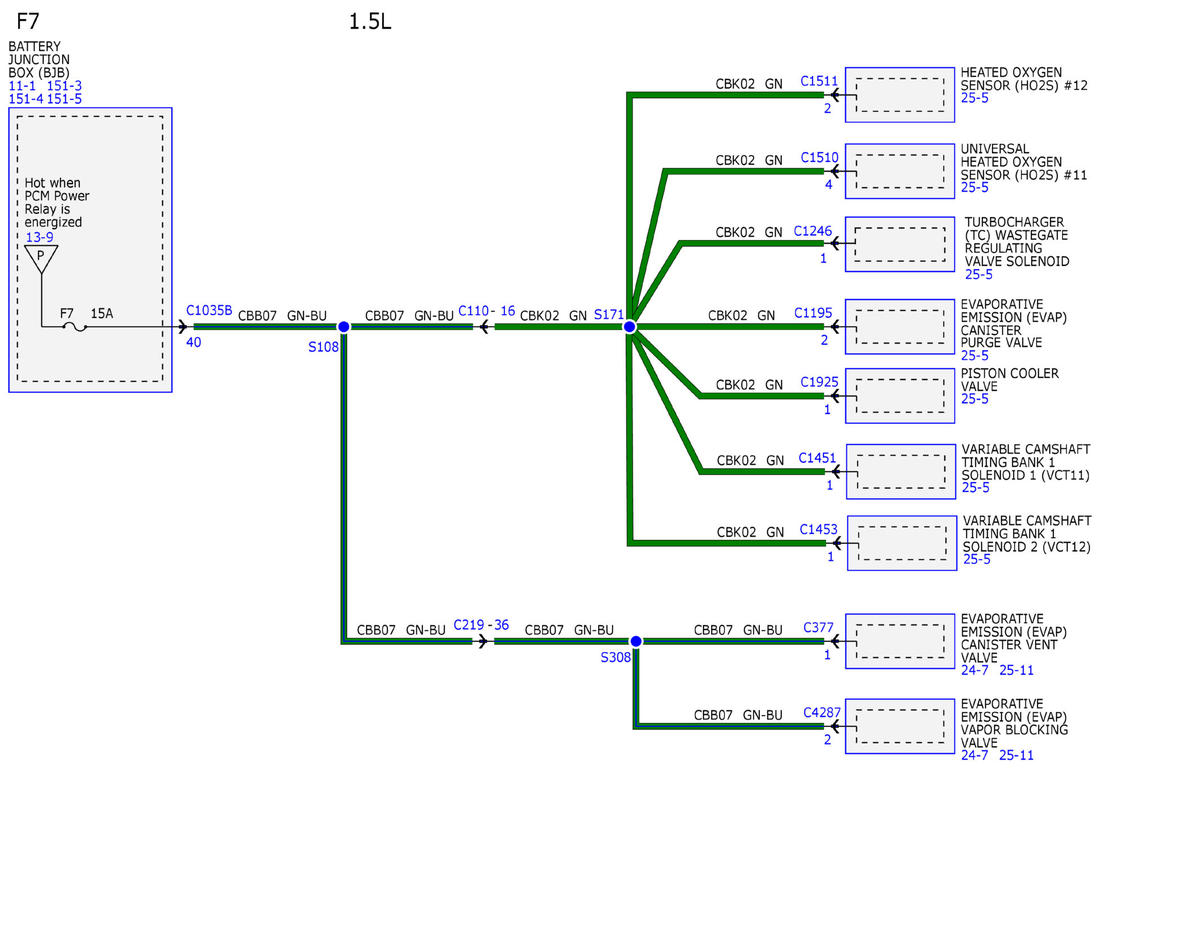Select the 'VARIABLE CAMSHAFT TIMING BANK 1 SOLENOID 2 (VCT12)' label

click(1027, 534)
